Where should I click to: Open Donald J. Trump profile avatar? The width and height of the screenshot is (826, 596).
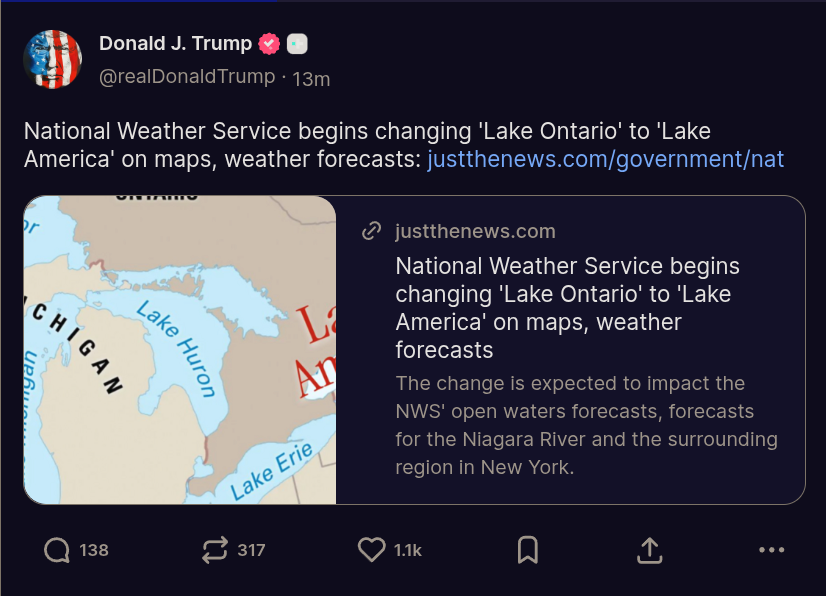[53, 59]
